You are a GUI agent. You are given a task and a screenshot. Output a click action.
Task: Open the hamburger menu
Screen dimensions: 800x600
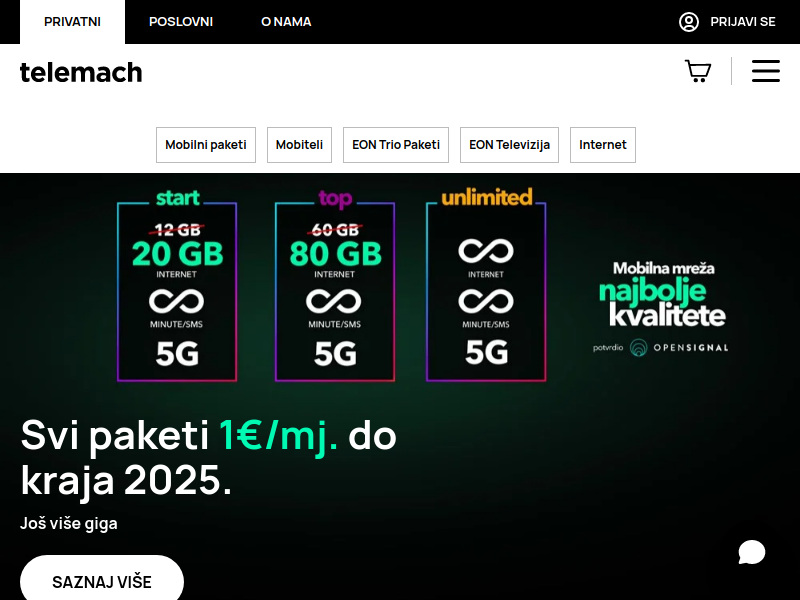pos(765,71)
